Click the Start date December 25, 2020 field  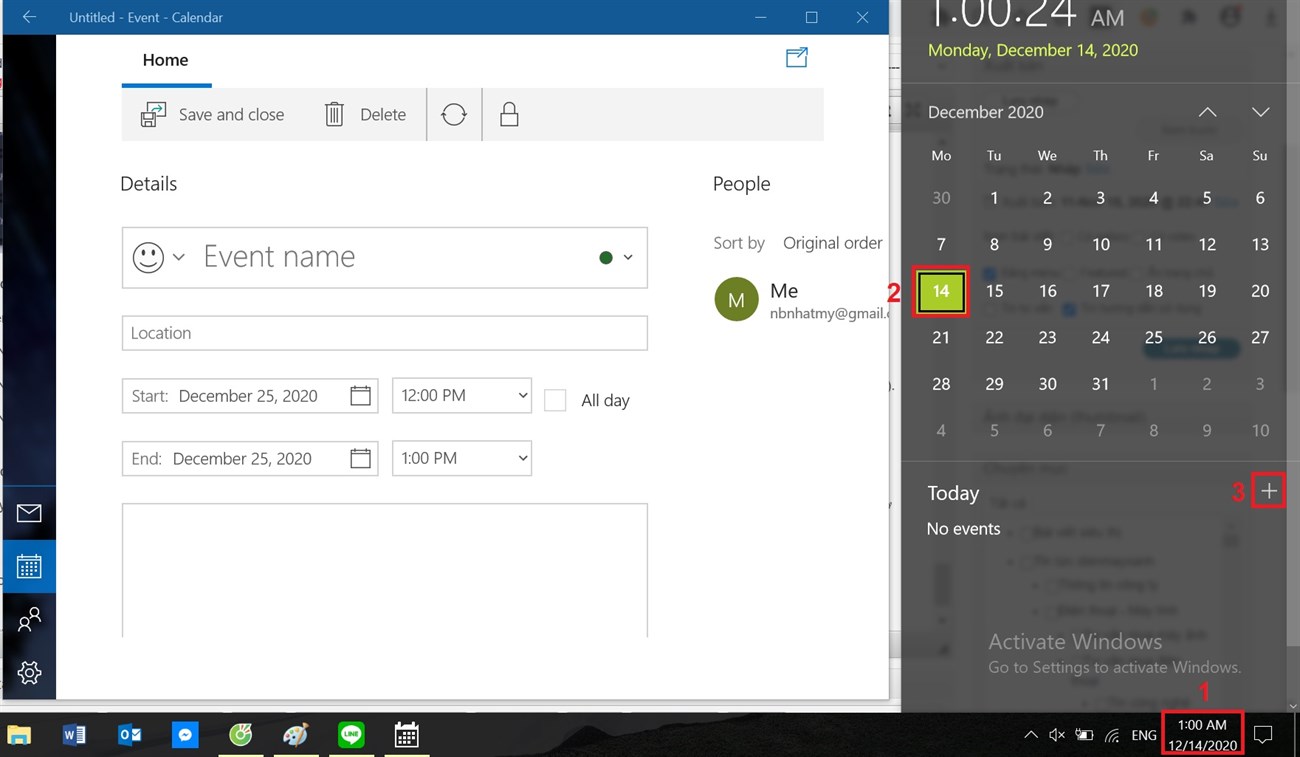coord(250,396)
